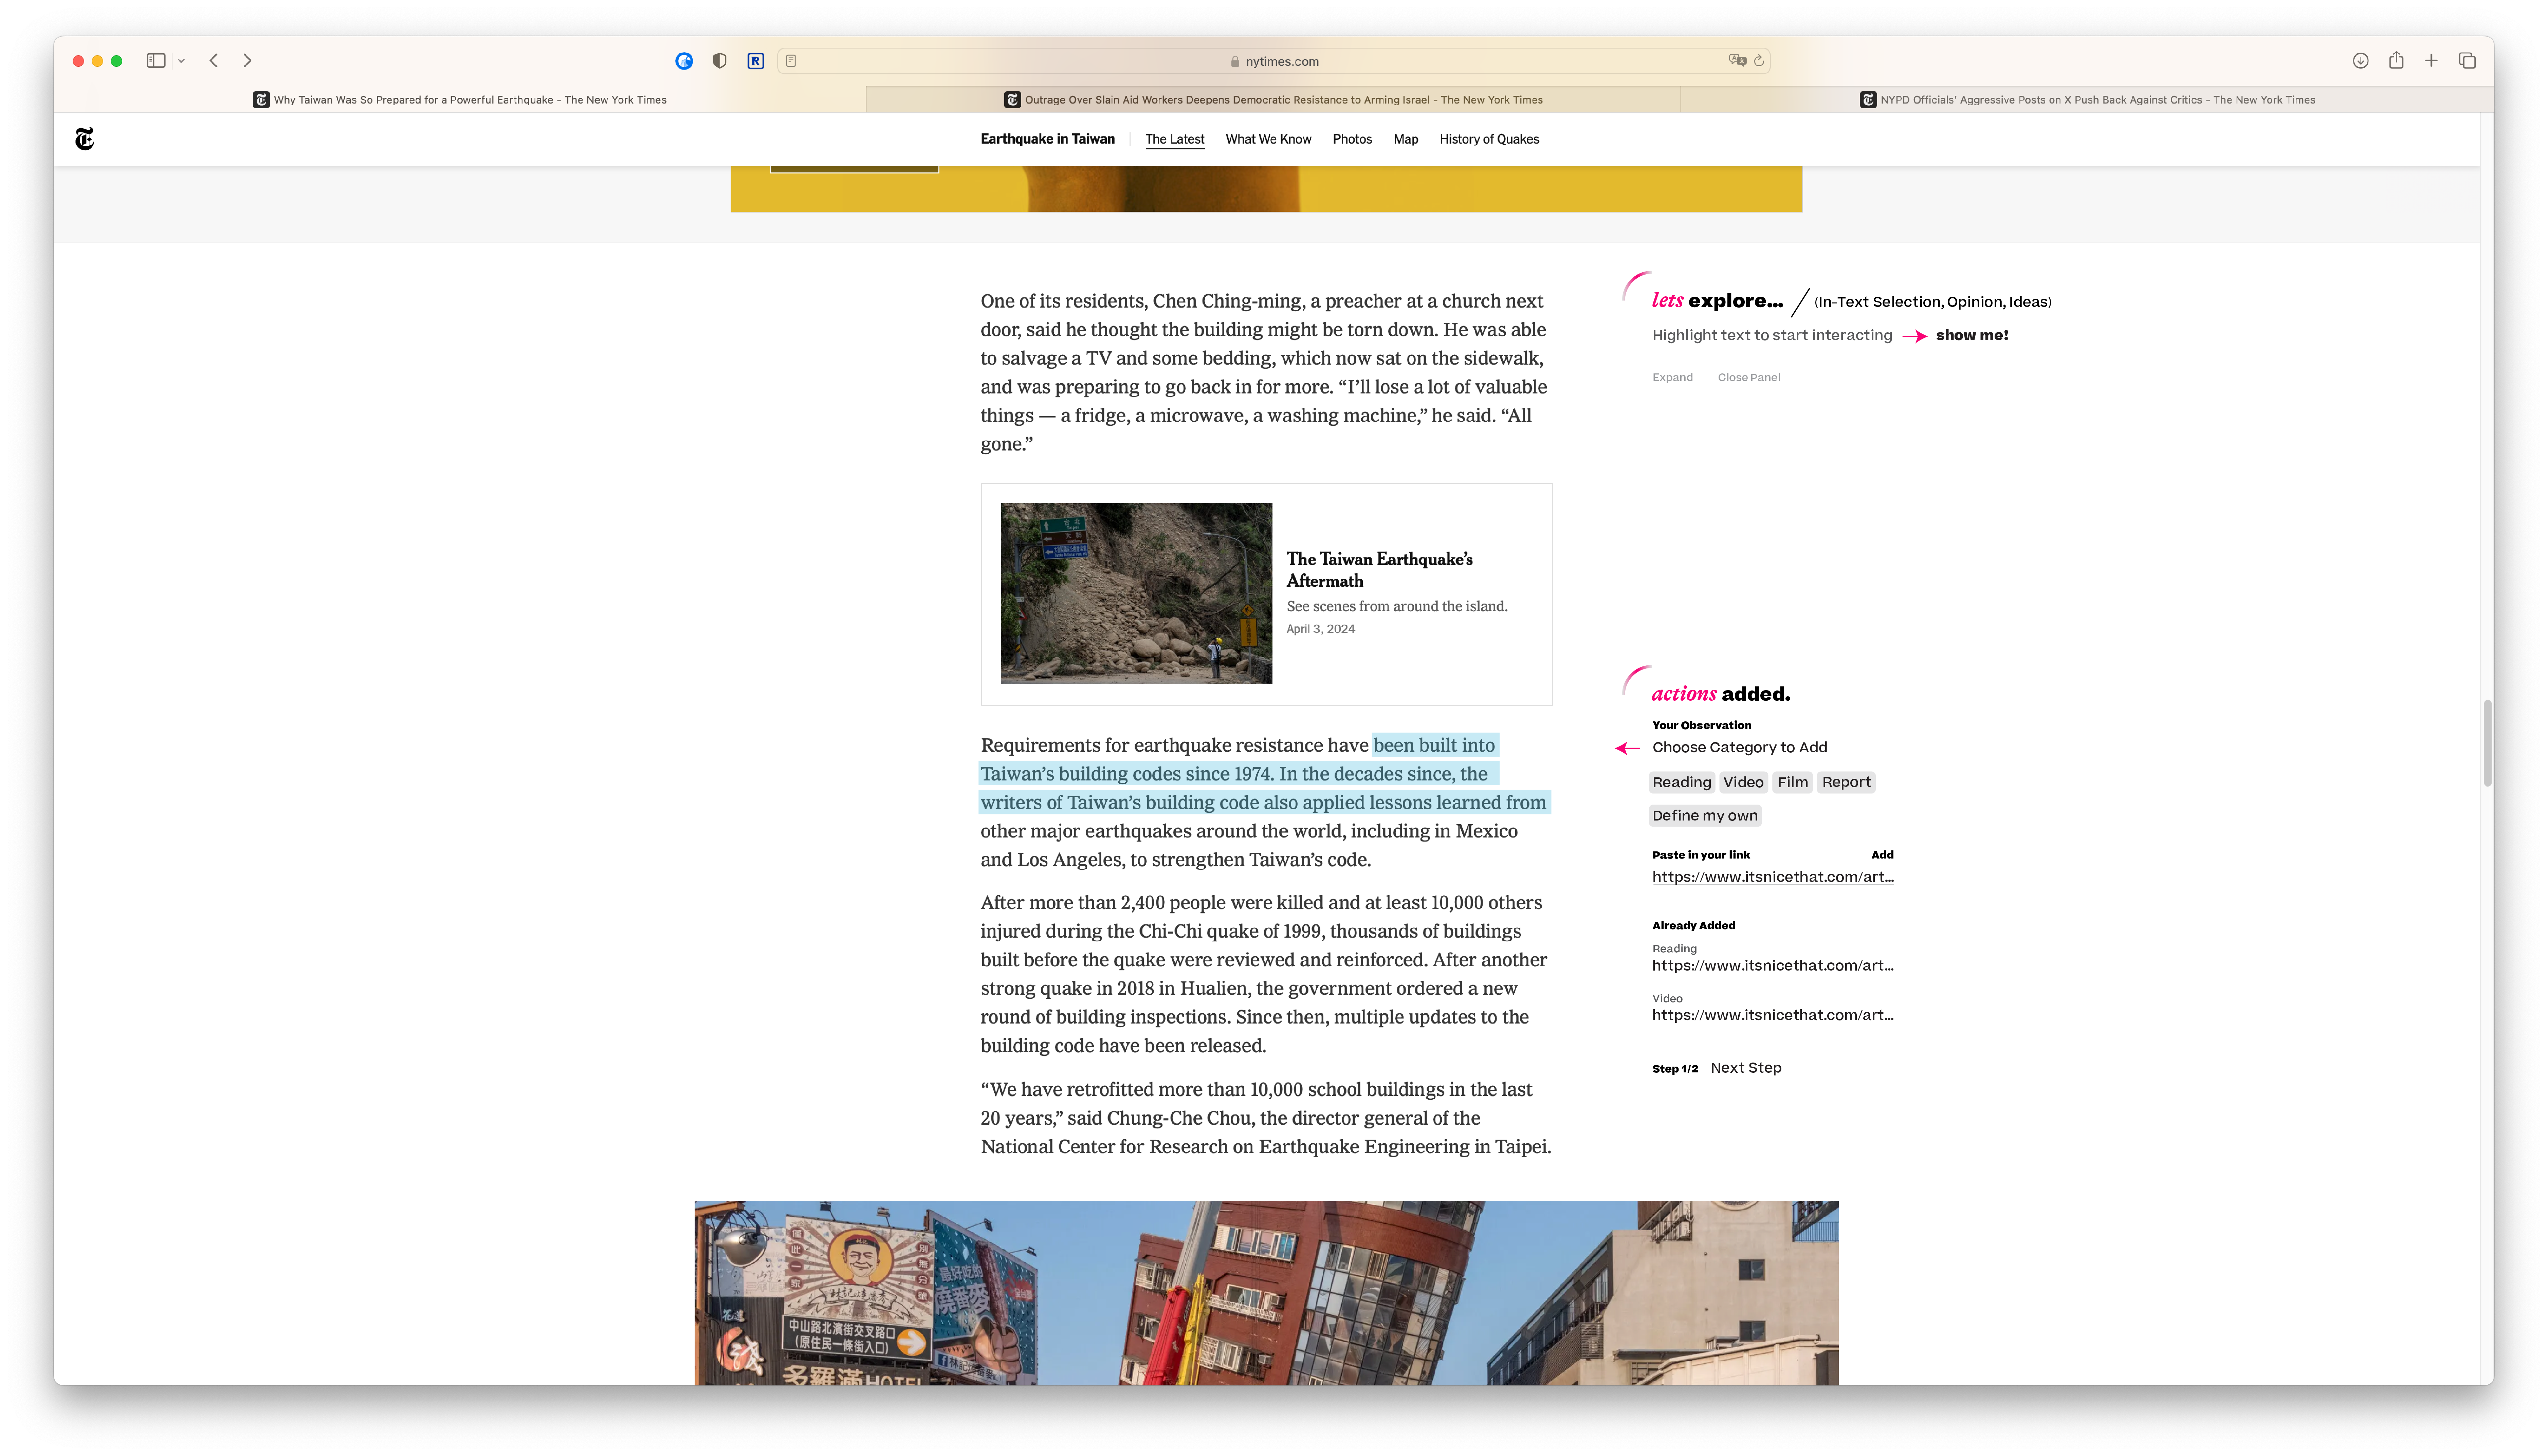Image resolution: width=2548 pixels, height=1456 pixels.
Task: Click the New York Times logo icon
Action: pos(85,139)
